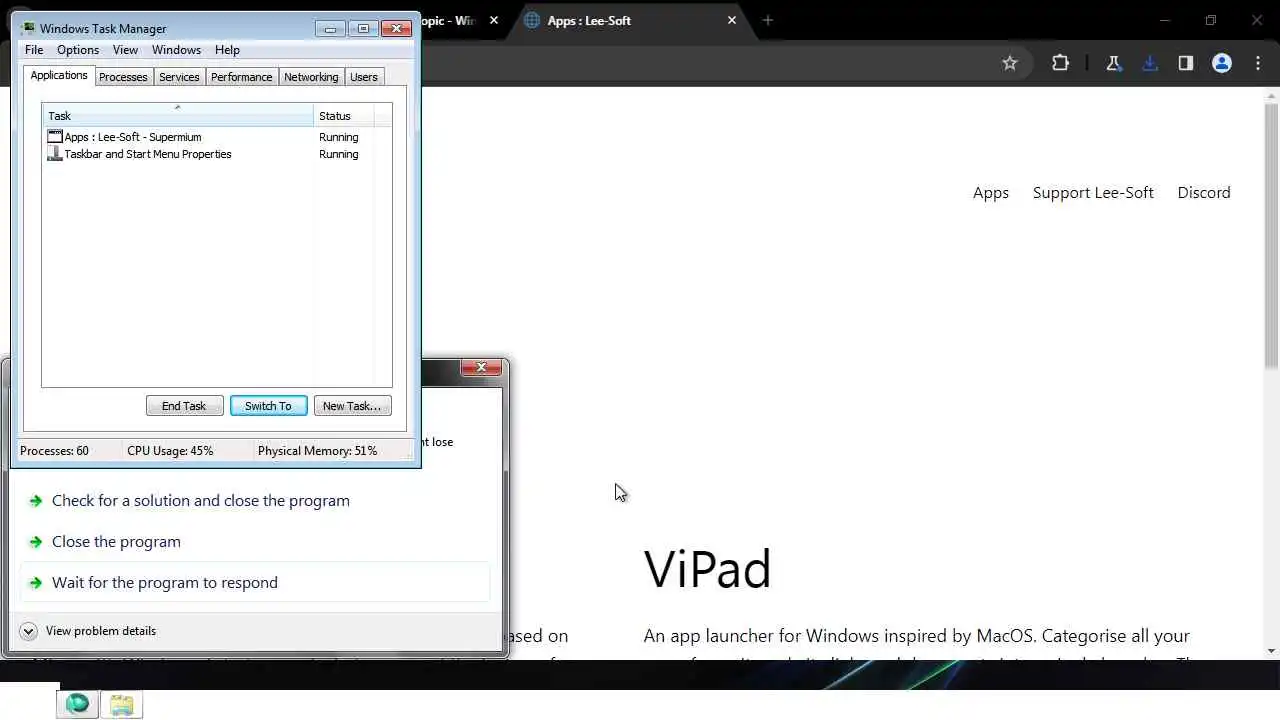Image resolution: width=1280 pixels, height=720 pixels.
Task: Open the Support Lee-Soft link
Action: (1093, 193)
